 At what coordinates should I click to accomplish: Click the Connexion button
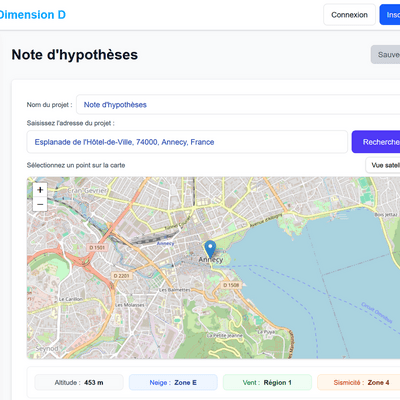click(349, 15)
